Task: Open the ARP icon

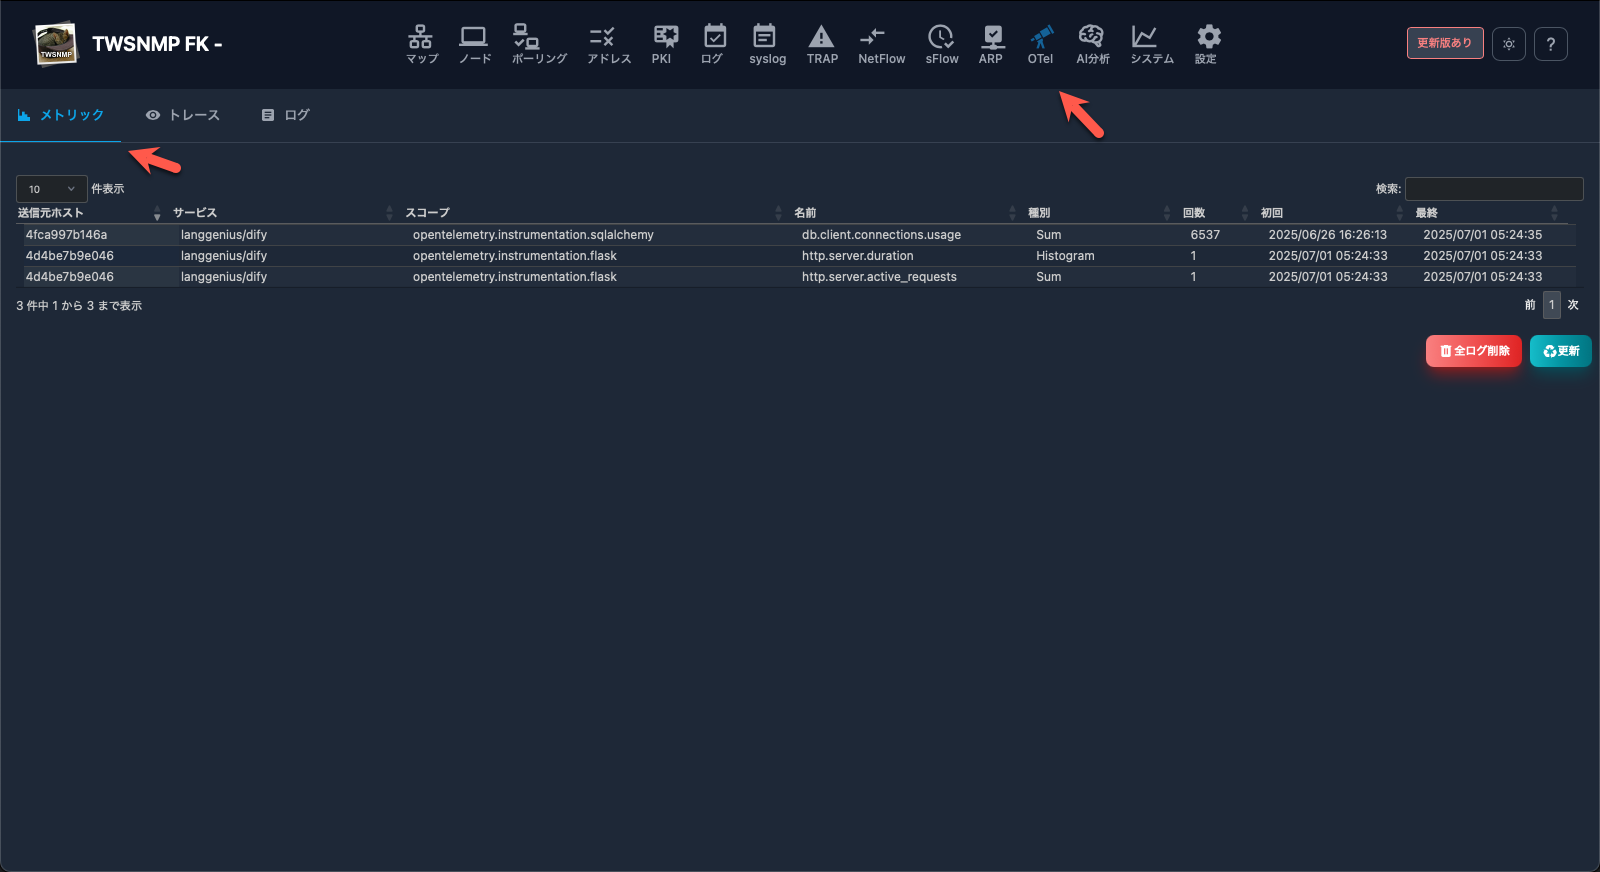Action: tap(991, 44)
